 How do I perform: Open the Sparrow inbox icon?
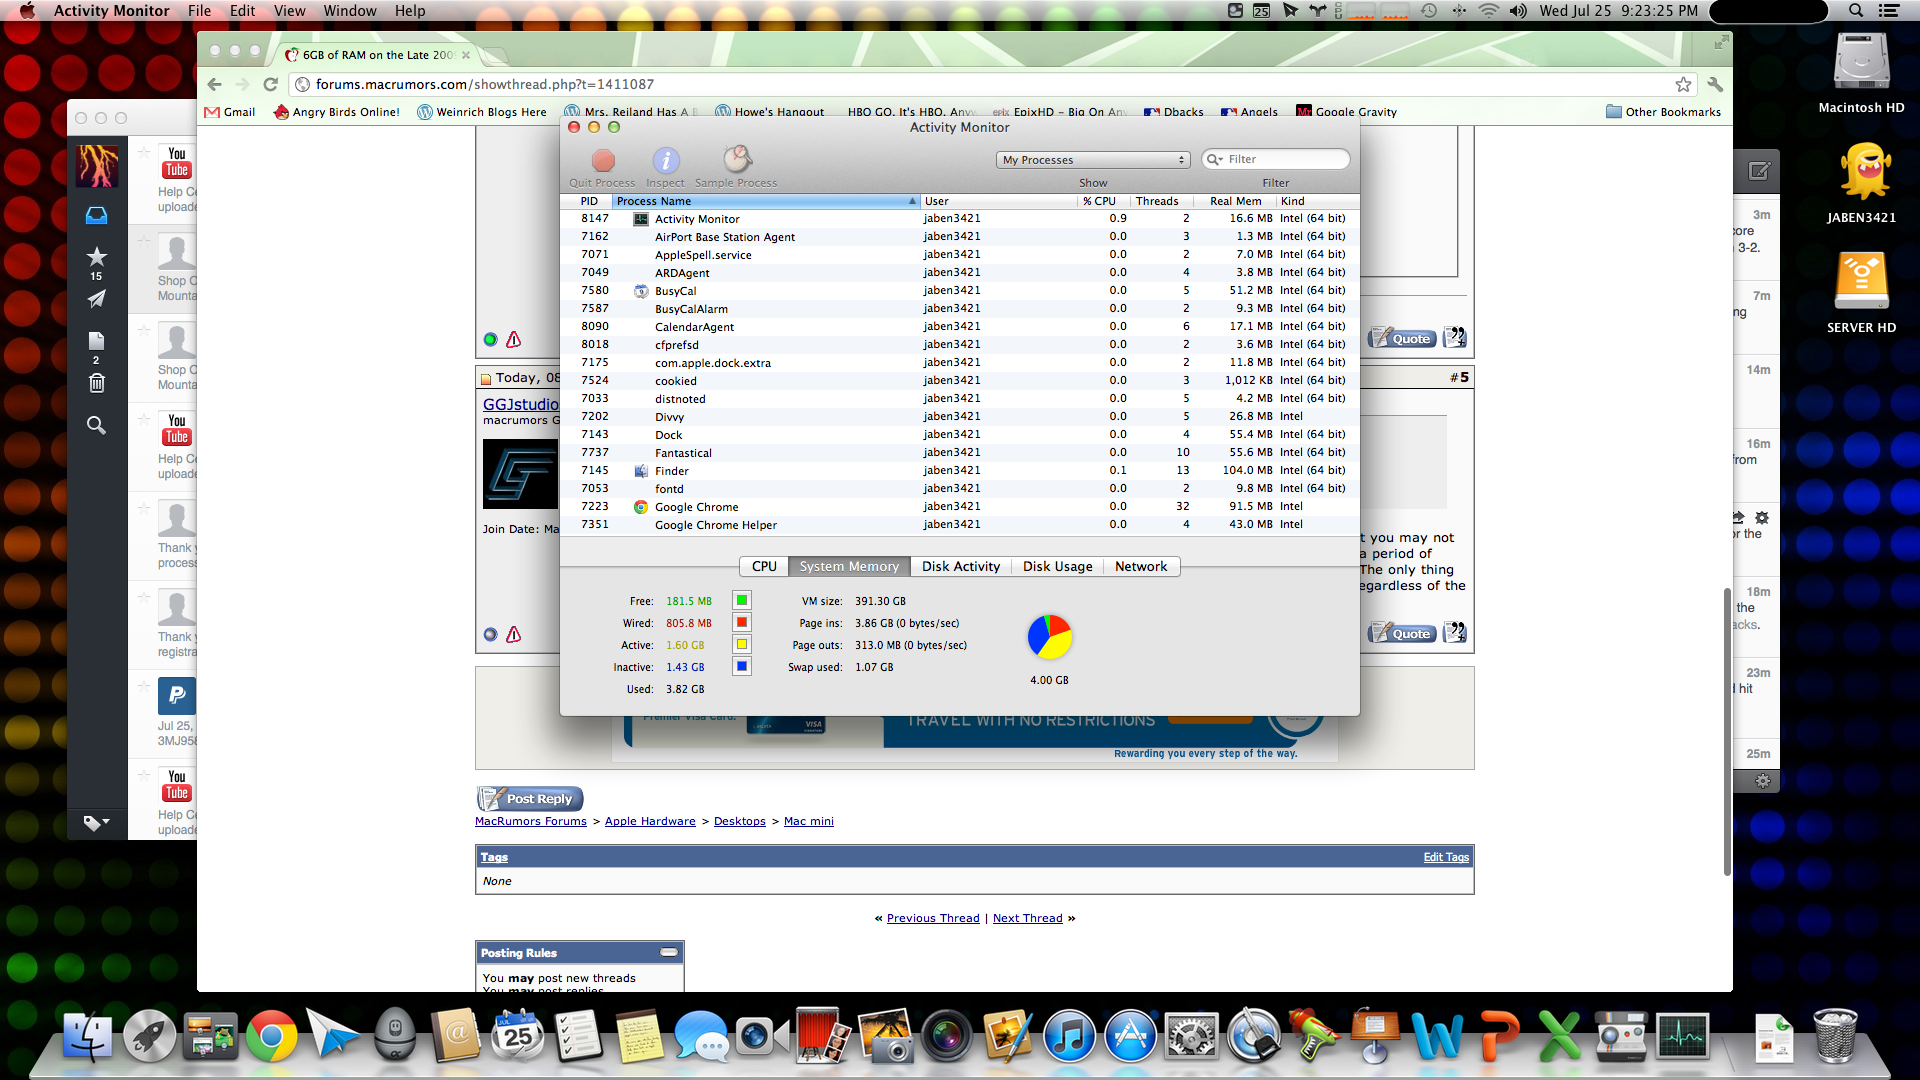pos(96,215)
